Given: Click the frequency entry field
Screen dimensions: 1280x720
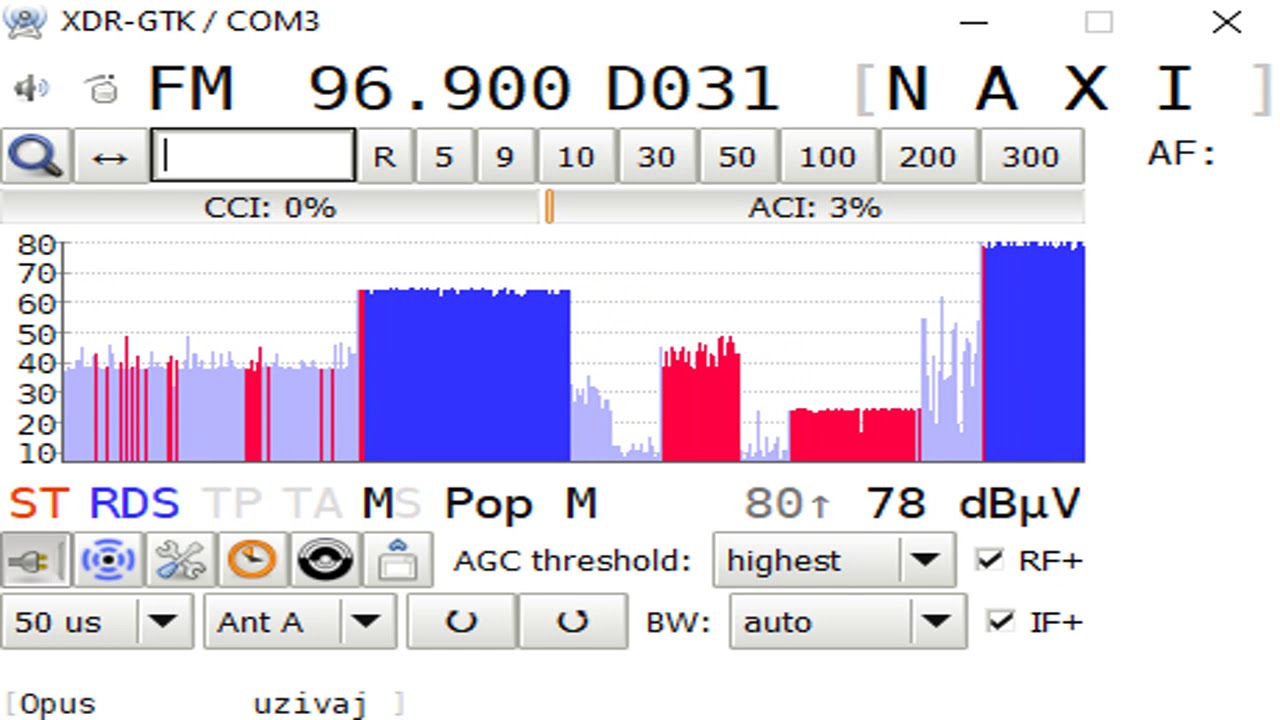Looking at the screenshot, I should 253,156.
